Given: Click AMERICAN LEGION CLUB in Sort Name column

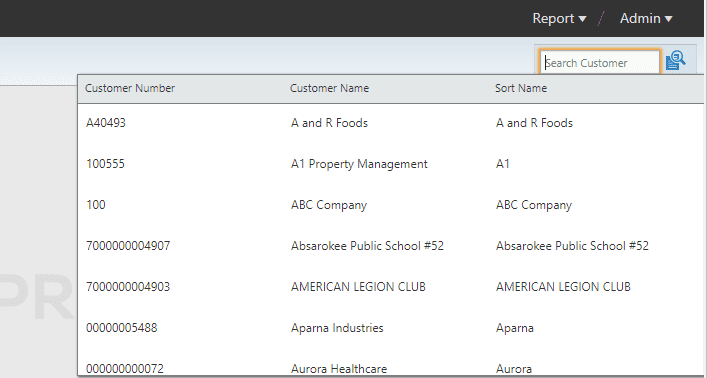Looking at the screenshot, I should 563,287.
